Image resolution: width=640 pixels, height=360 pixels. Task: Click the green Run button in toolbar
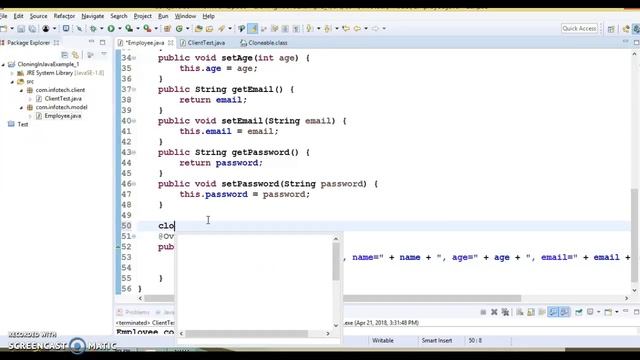coord(111,29)
